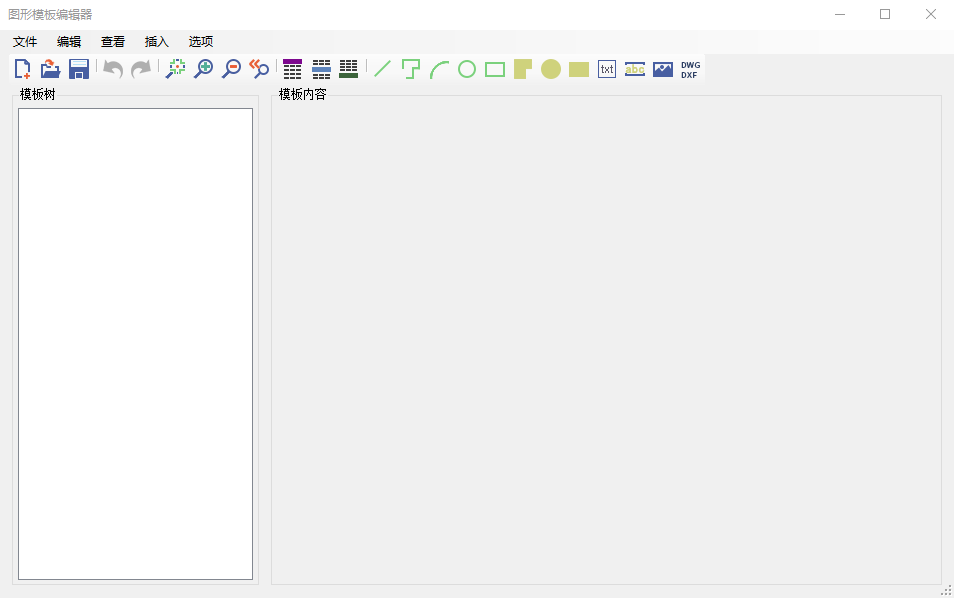This screenshot has height=598, width=954.
Task: Insert table with purple header row
Action: (293, 69)
